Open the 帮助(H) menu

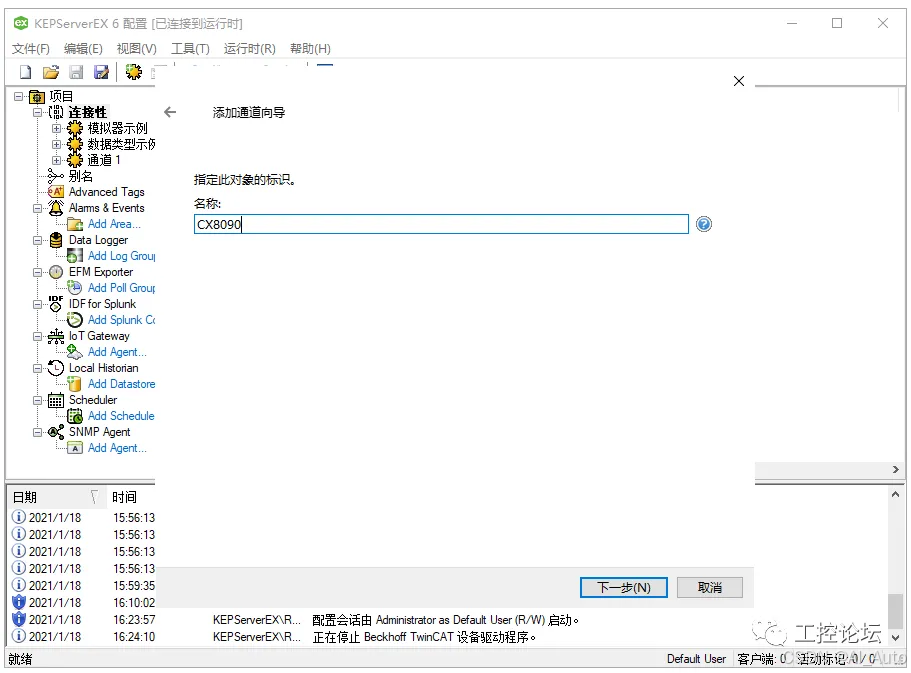310,48
